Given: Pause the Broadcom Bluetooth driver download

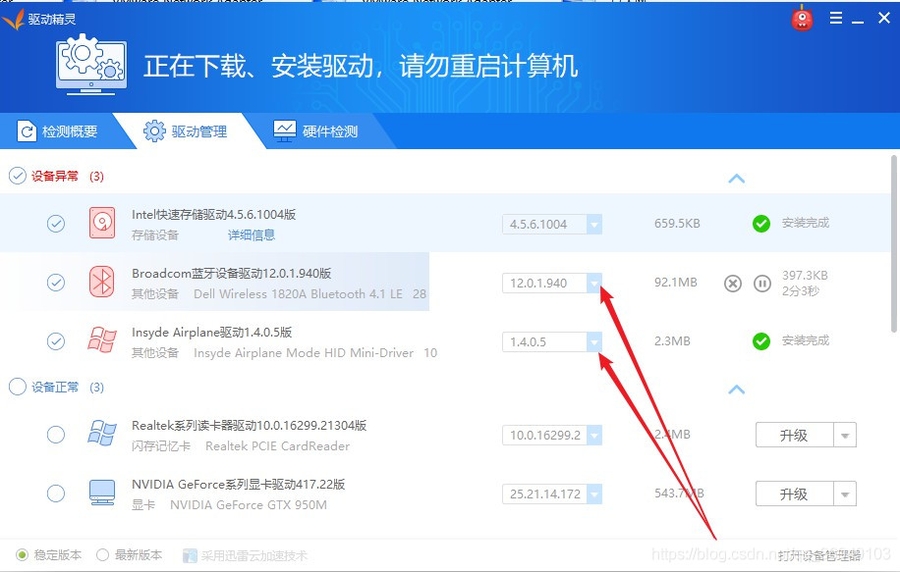Looking at the screenshot, I should pos(762,283).
